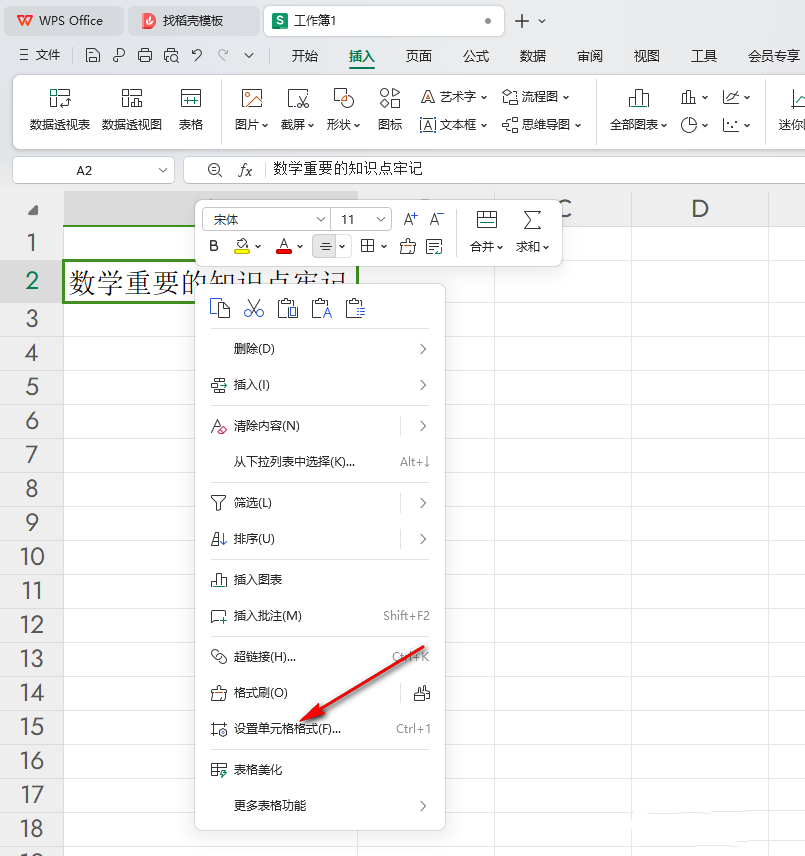Open the font name dropdown (宋体)

(320, 219)
